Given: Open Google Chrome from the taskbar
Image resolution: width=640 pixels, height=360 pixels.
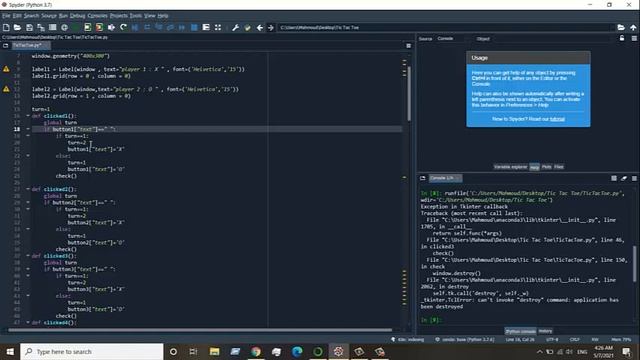Looking at the screenshot, I should [x=256, y=351].
